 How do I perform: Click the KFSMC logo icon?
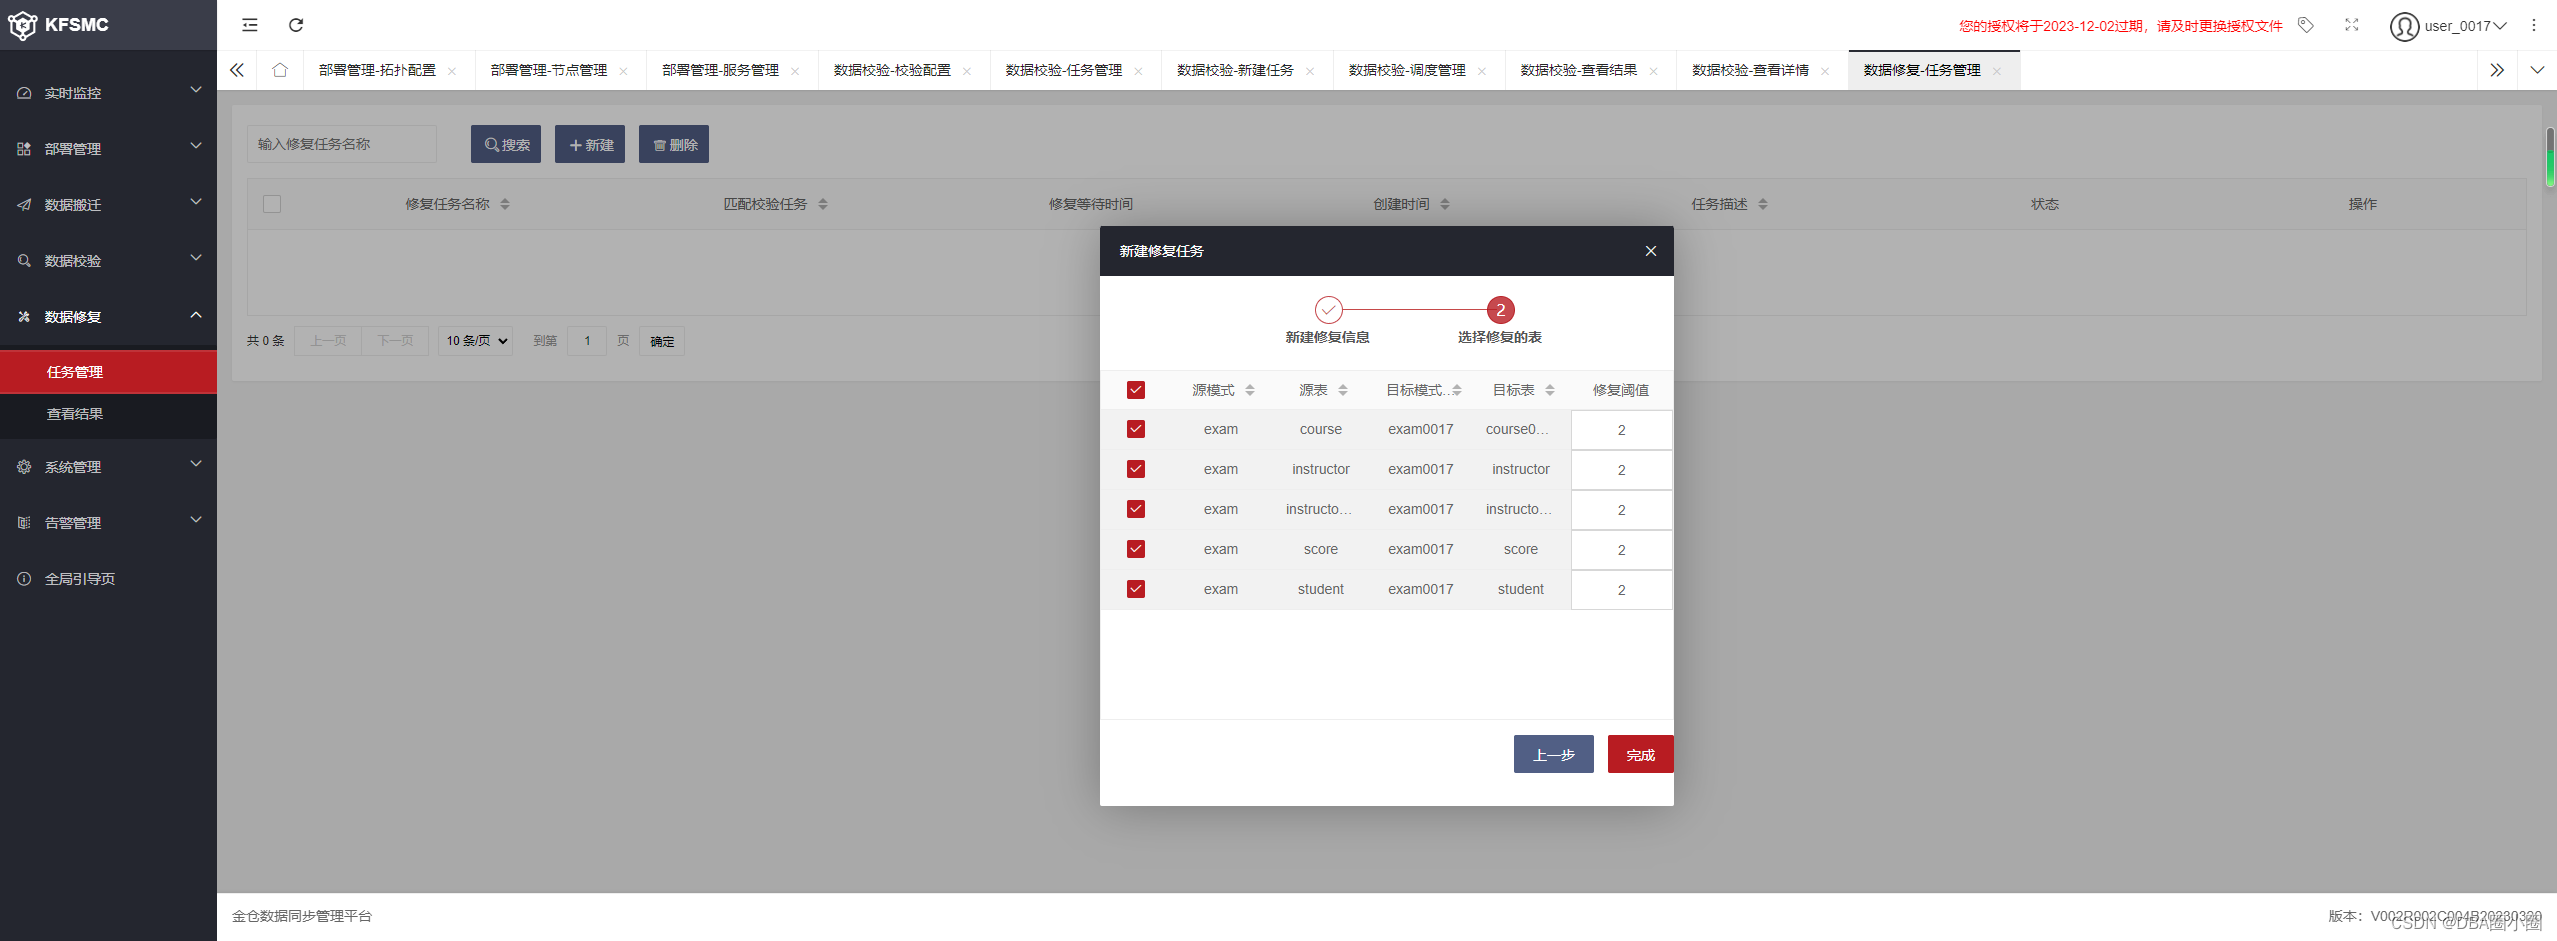pos(22,25)
